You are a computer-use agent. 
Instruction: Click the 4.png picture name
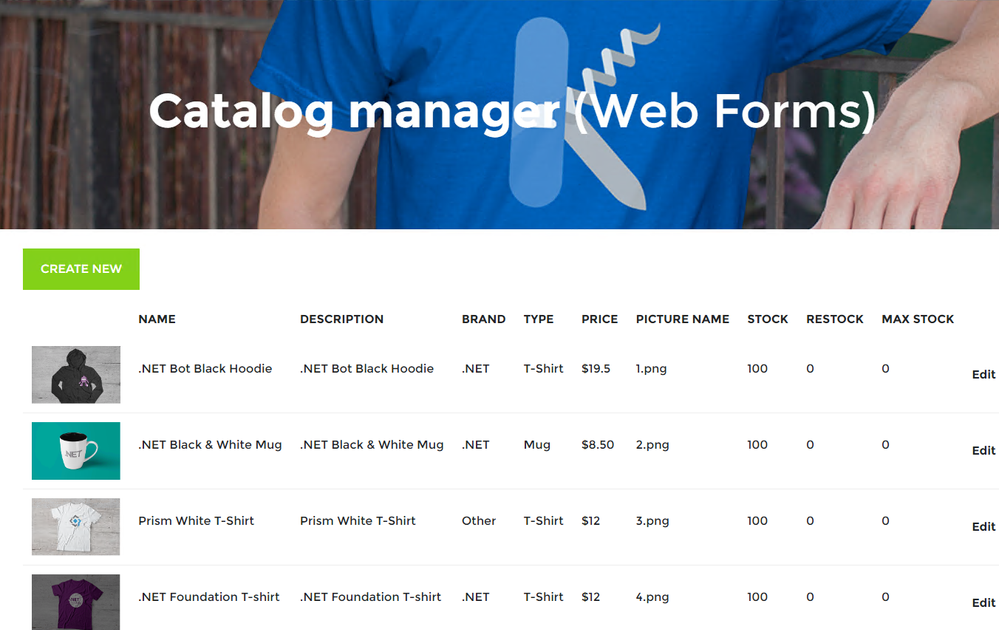point(652,597)
